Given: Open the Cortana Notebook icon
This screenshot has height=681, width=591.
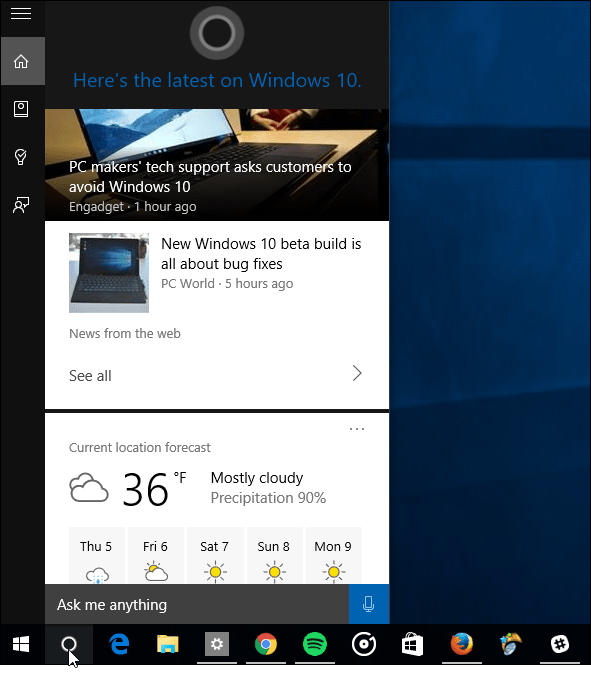Looking at the screenshot, I should pyautogui.click(x=21, y=109).
